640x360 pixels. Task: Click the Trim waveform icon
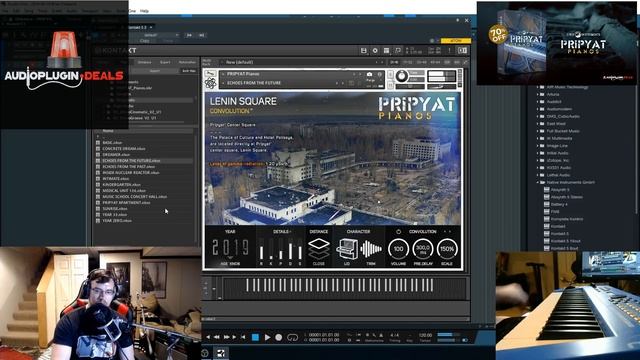coord(371,249)
